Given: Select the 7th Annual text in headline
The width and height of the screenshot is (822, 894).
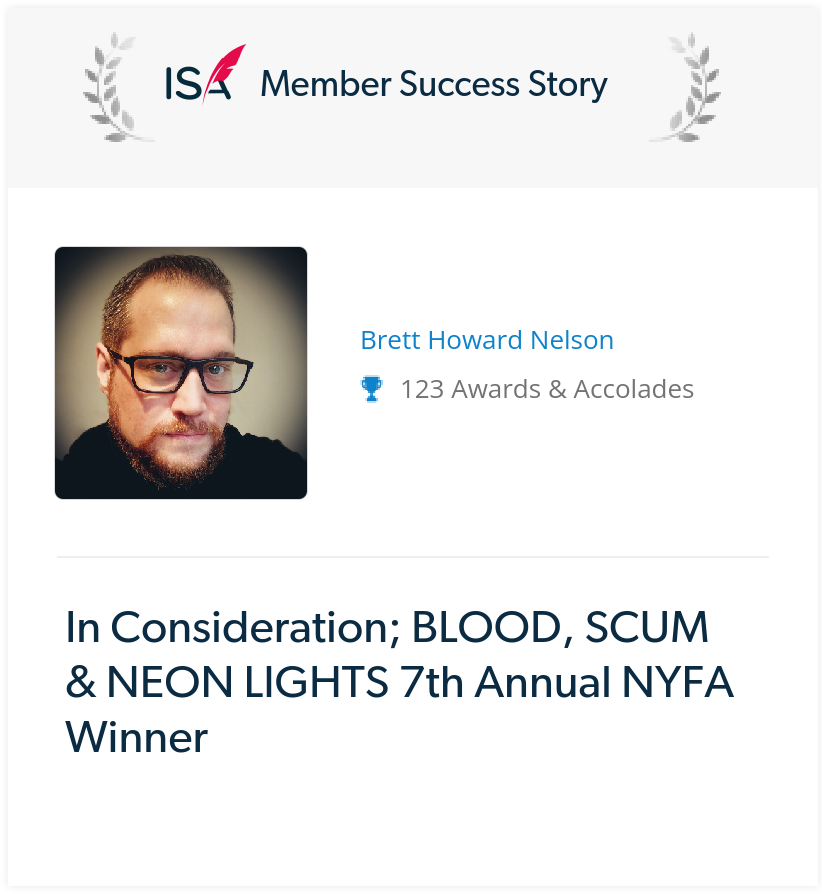Looking at the screenshot, I should point(504,682).
